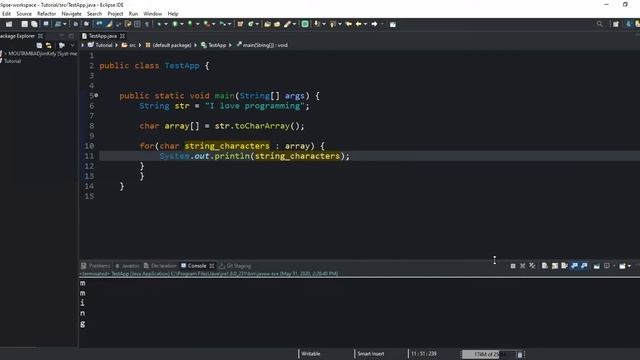Open the New Java Class dropdown arrow
The width and height of the screenshot is (640, 360).
257,24
